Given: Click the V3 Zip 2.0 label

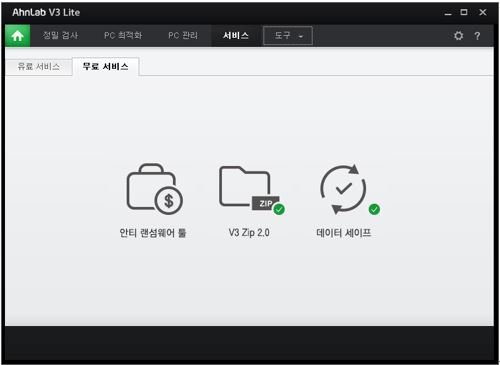Looking at the screenshot, I should pyautogui.click(x=249, y=232).
